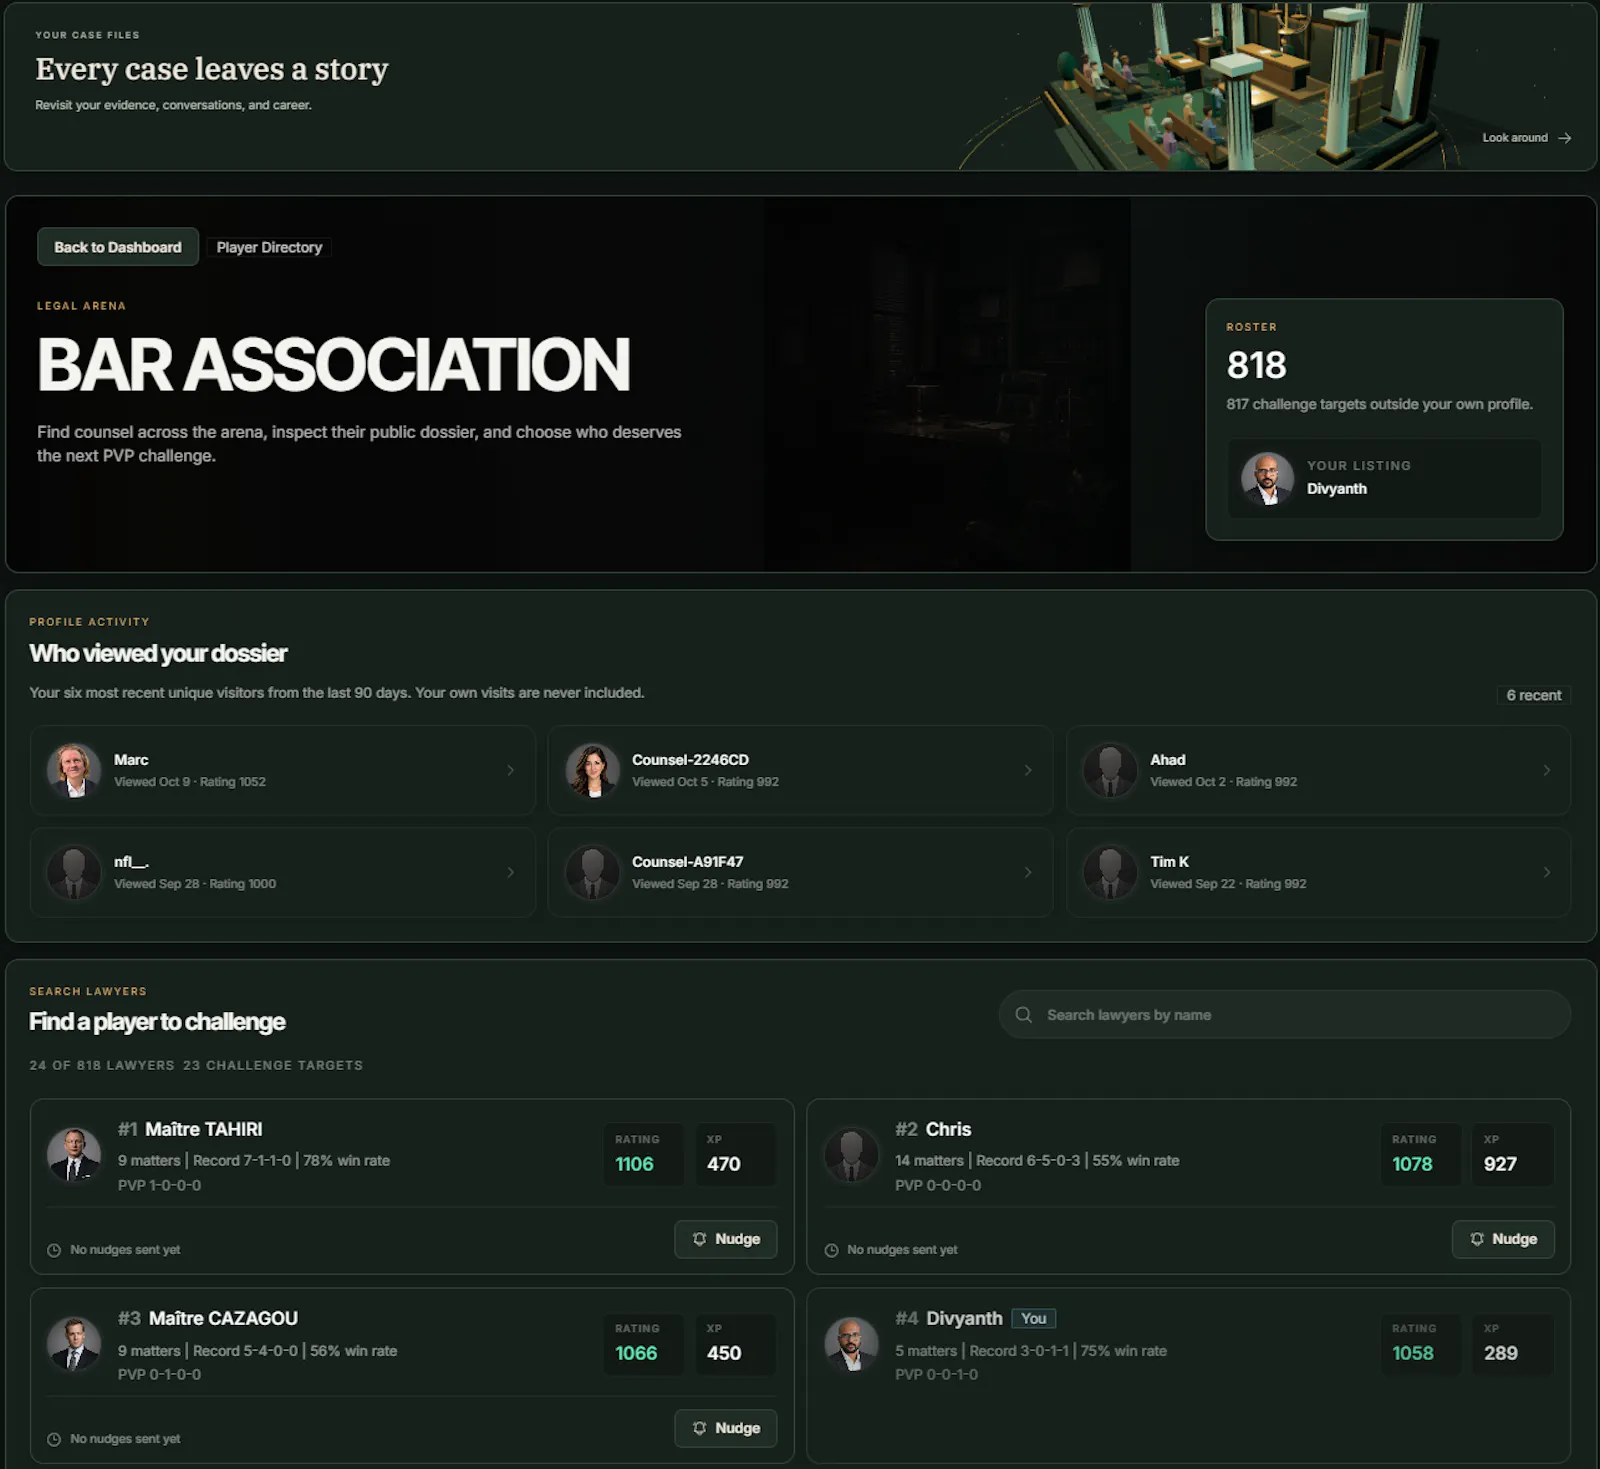Nudge Maître CAZAGOU

[726, 1428]
